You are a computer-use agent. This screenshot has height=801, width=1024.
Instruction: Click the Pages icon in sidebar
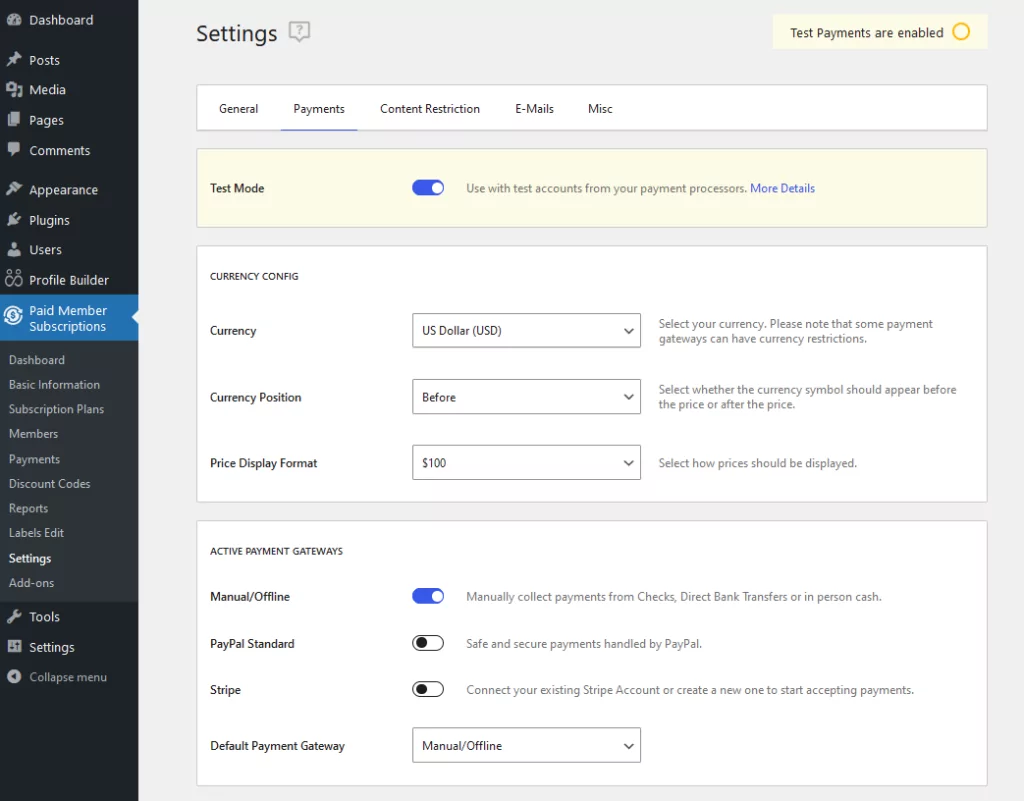click(x=14, y=119)
